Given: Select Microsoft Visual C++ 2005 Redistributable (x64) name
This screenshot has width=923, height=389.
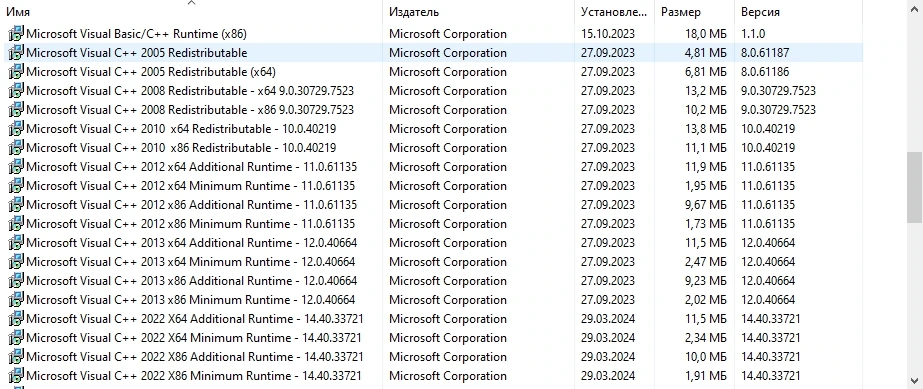Looking at the screenshot, I should [x=151, y=72].
